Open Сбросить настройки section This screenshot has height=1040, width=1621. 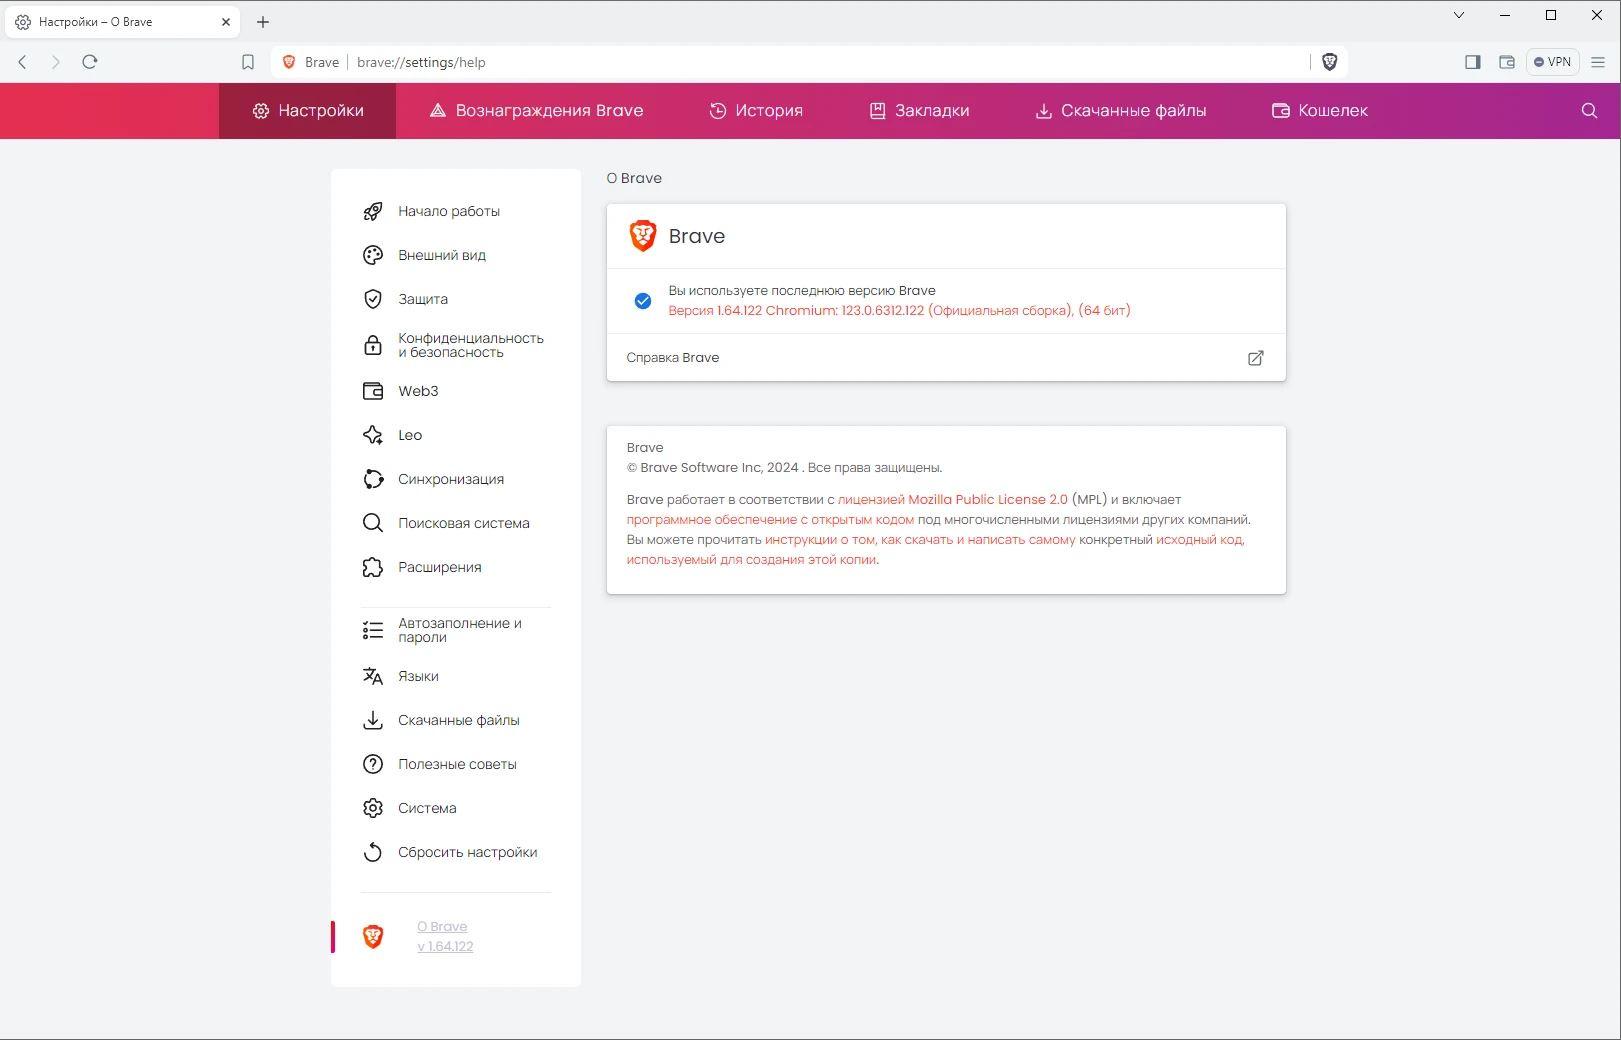tap(468, 853)
